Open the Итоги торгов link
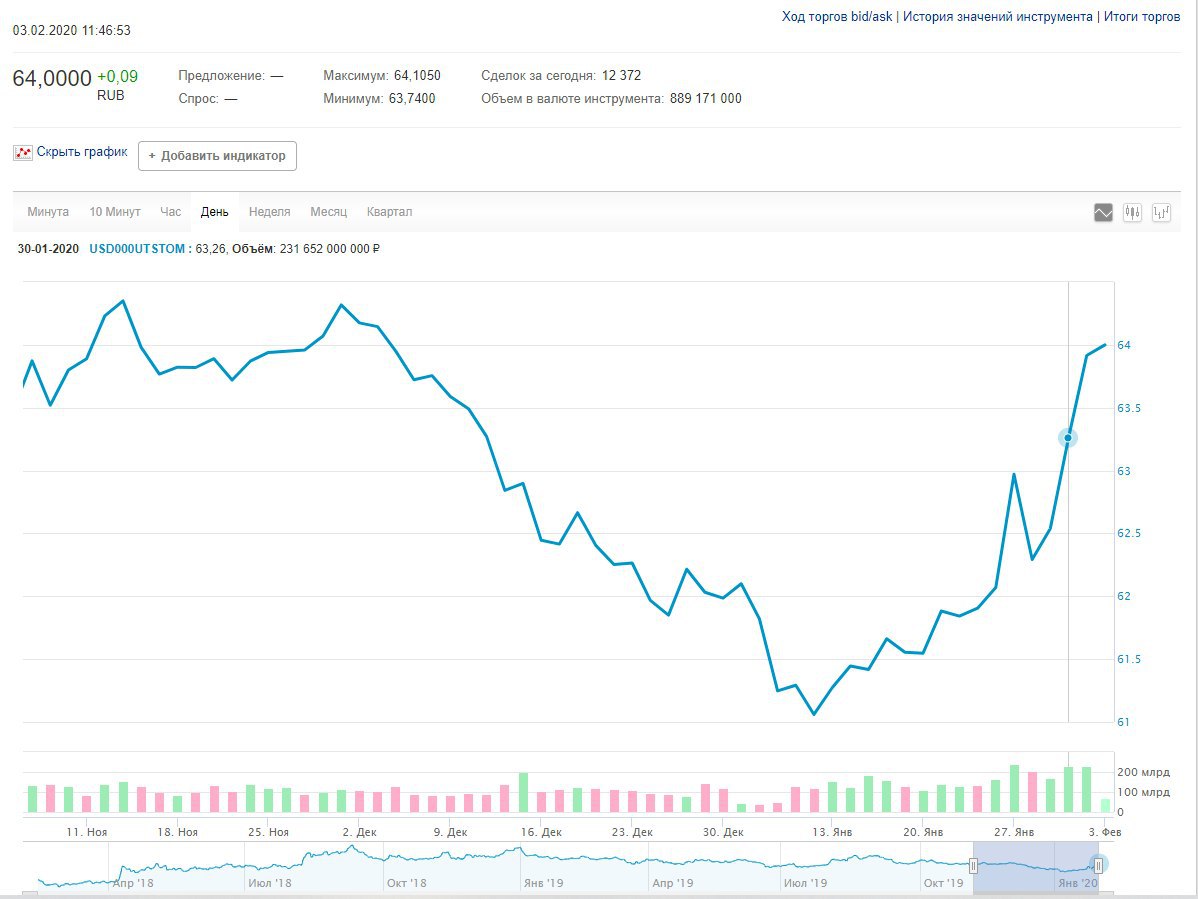Image resolution: width=1198 pixels, height=899 pixels. pyautogui.click(x=1141, y=17)
